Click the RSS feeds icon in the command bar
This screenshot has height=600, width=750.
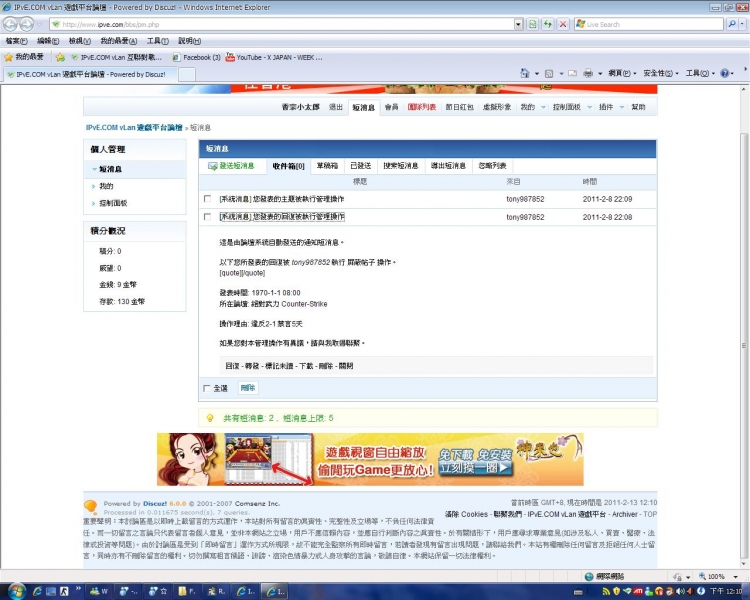pyautogui.click(x=549, y=73)
